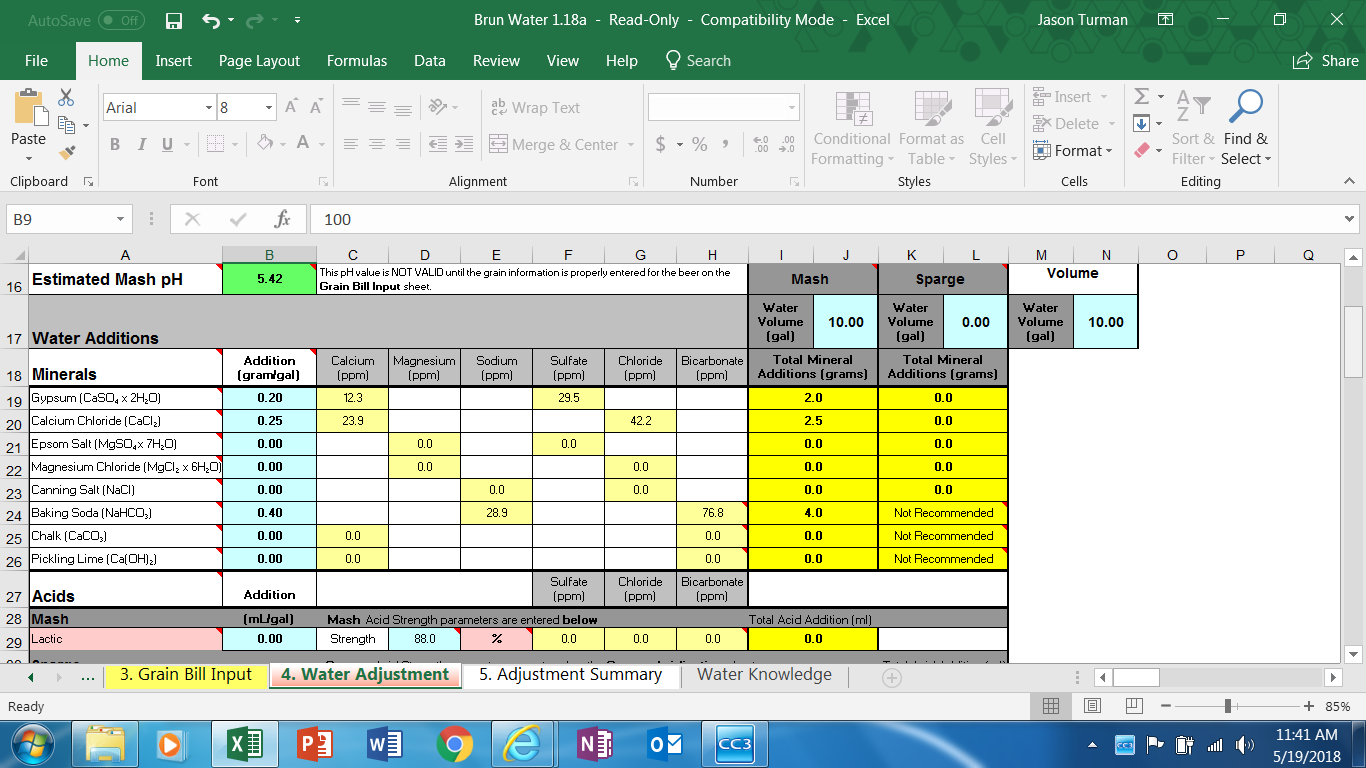
Task: Click Percent Style icon
Action: 699,145
